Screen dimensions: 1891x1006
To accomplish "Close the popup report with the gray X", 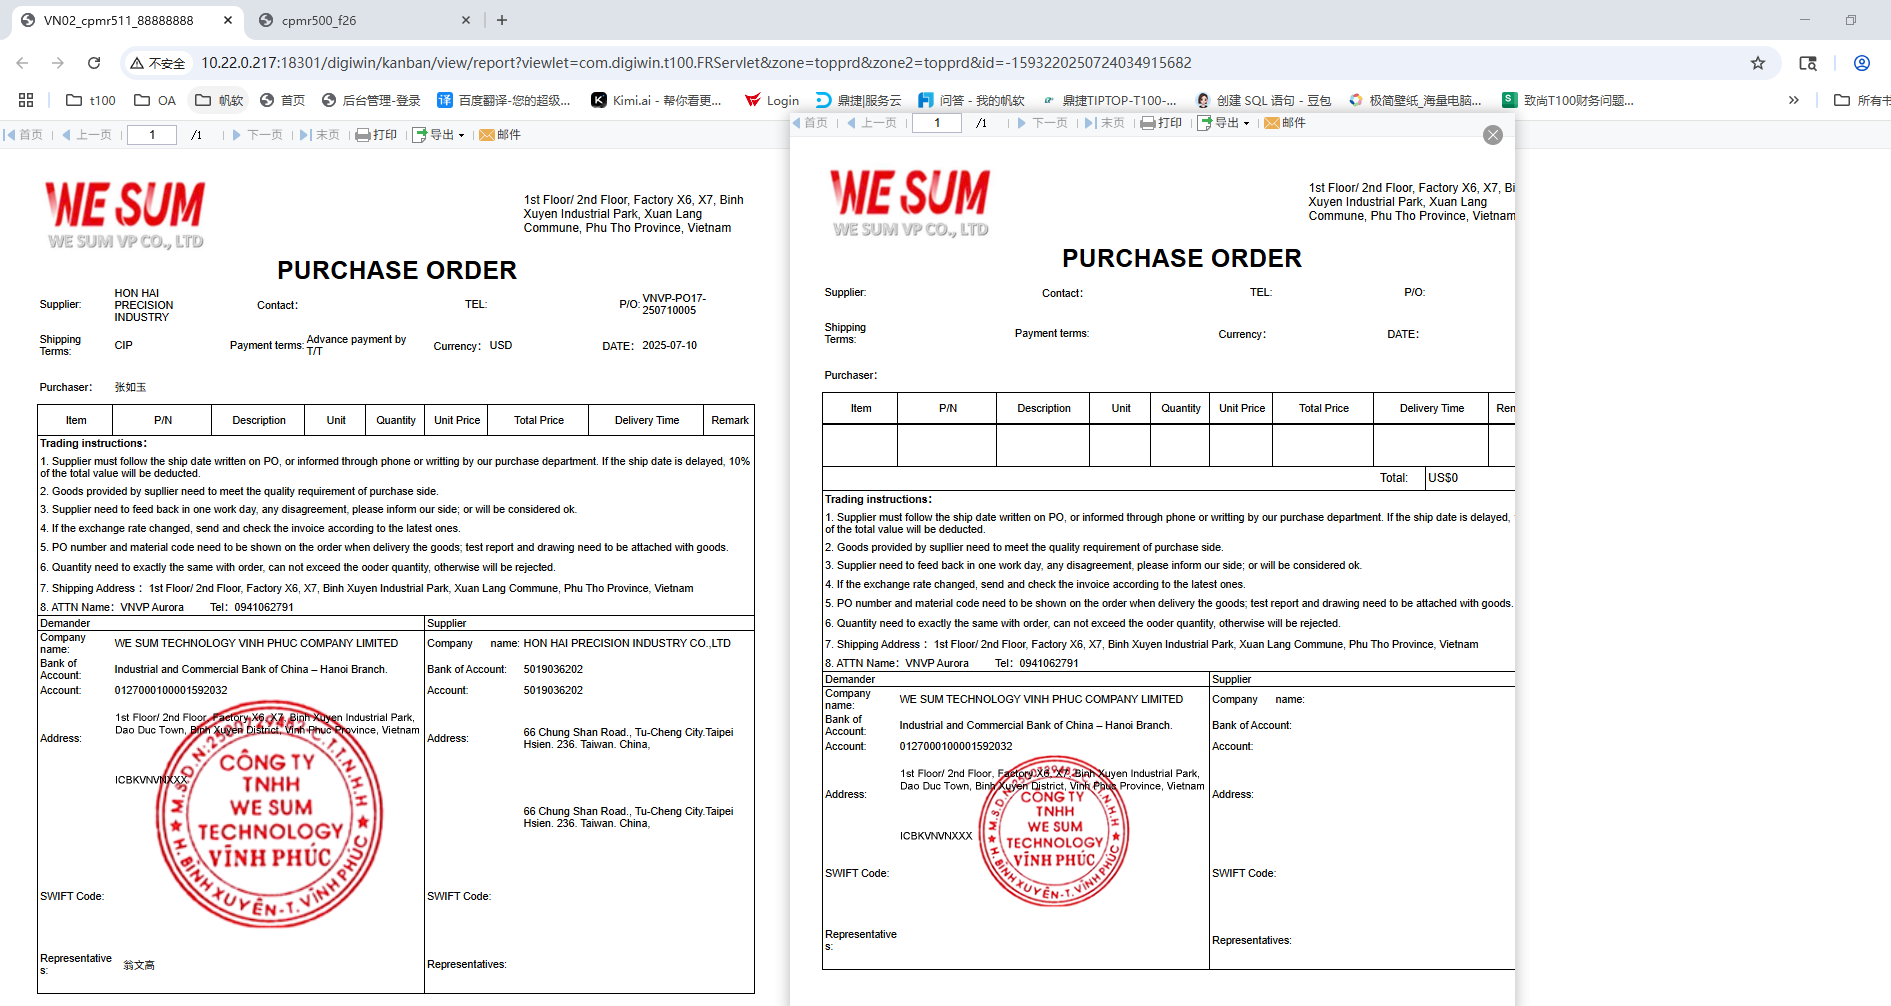I will pos(1493,135).
